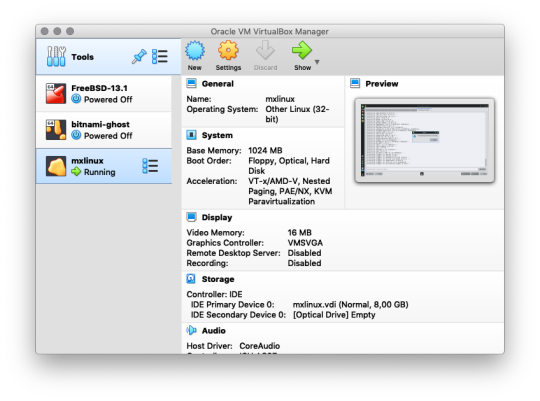Open the Show button dropdown arrow

pos(317,62)
